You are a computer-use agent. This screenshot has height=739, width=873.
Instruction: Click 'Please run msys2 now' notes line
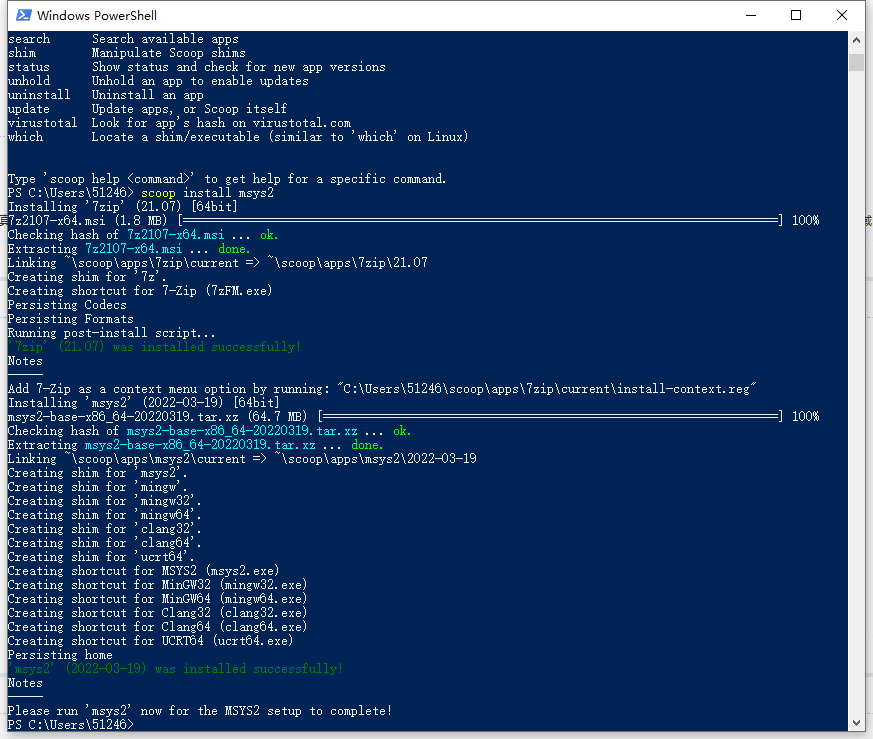(x=200, y=711)
